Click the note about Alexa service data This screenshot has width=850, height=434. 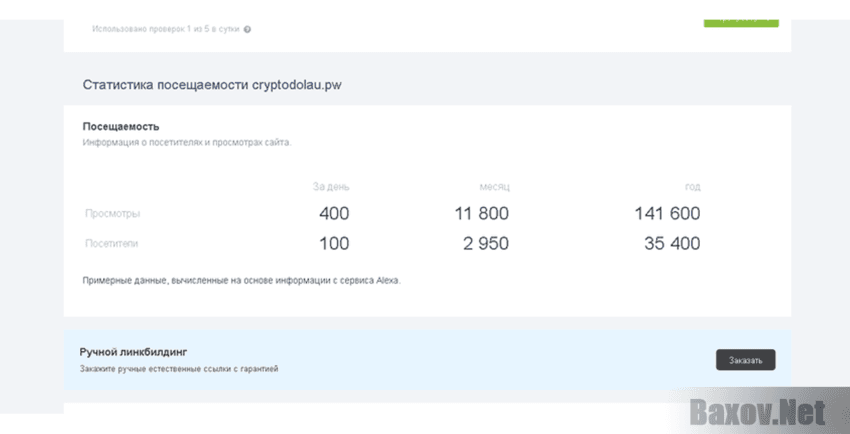point(242,281)
